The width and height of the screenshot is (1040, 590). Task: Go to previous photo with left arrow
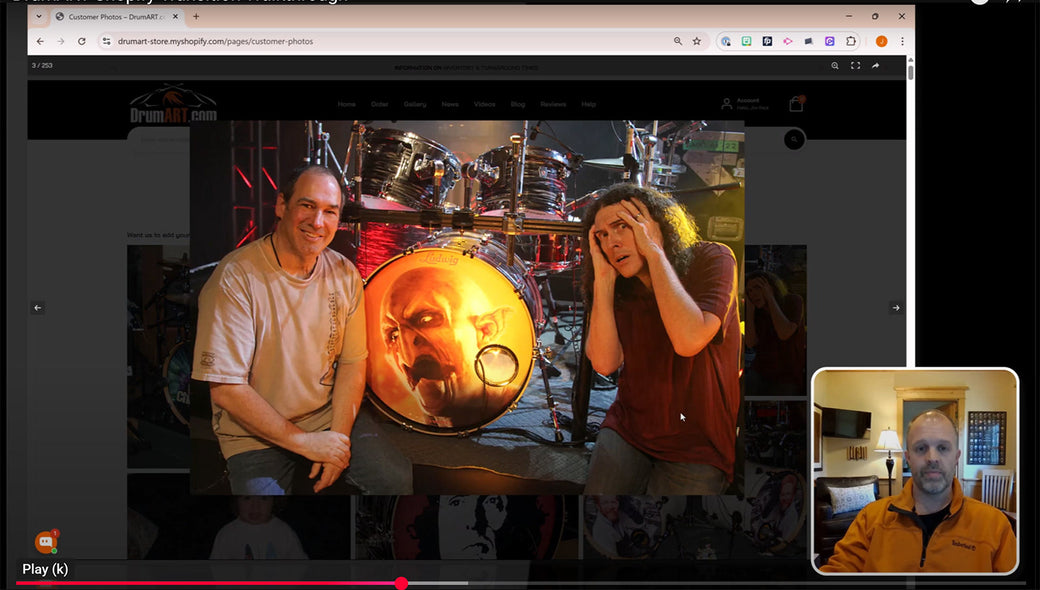(38, 308)
